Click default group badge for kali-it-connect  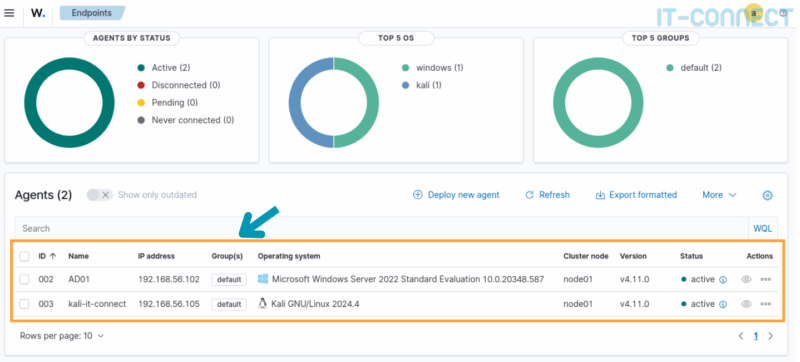pyautogui.click(x=229, y=304)
